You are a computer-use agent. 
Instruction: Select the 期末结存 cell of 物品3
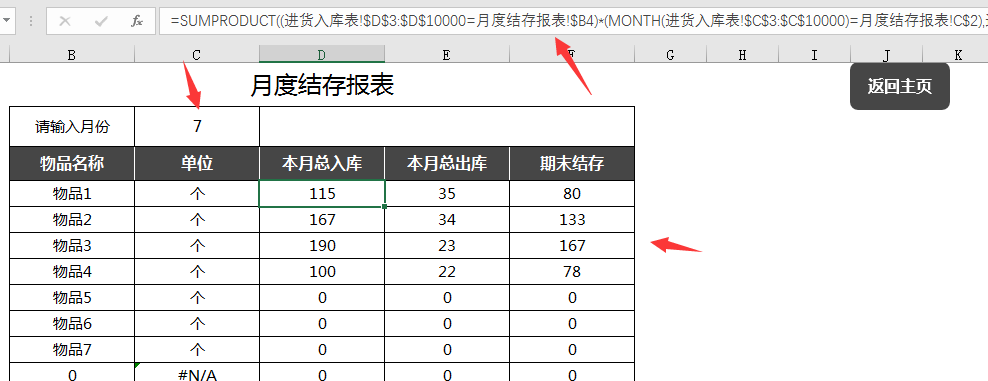(x=572, y=245)
